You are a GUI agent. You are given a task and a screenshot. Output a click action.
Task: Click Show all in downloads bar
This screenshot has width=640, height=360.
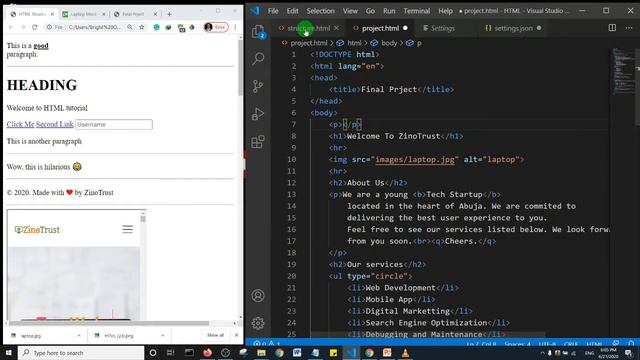click(215, 335)
